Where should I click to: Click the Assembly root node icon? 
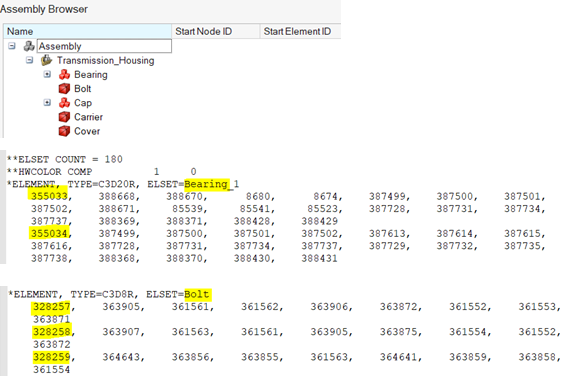click(x=29, y=46)
